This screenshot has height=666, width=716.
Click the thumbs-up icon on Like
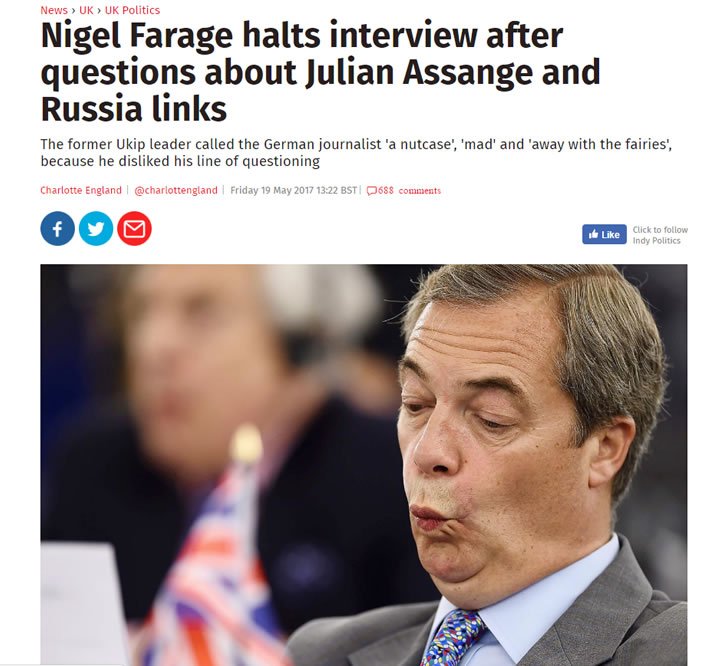[x=593, y=235]
